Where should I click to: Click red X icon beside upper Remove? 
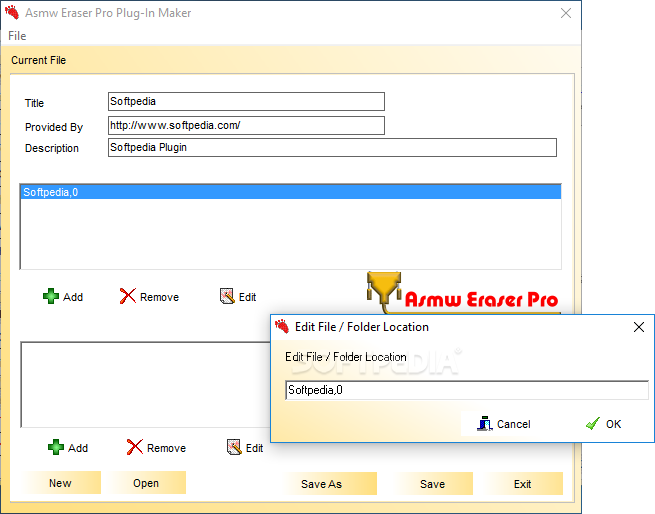pyautogui.click(x=128, y=296)
